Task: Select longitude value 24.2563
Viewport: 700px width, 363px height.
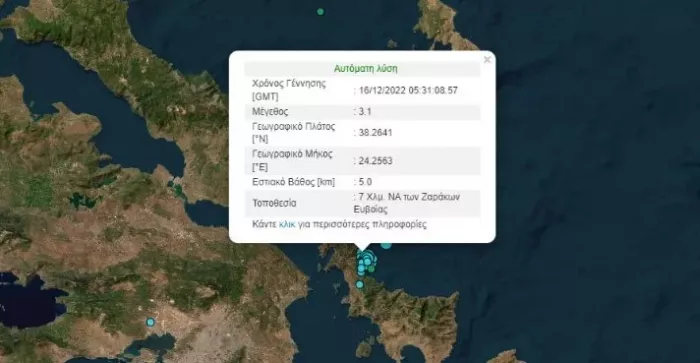Action: [375, 161]
